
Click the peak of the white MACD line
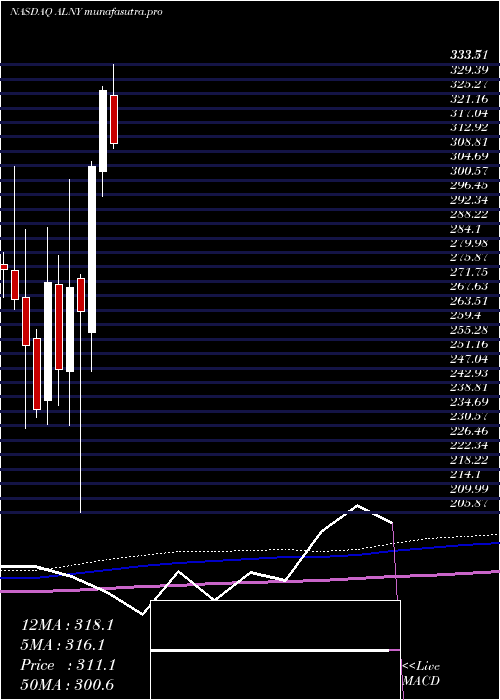pyautogui.click(x=357, y=505)
